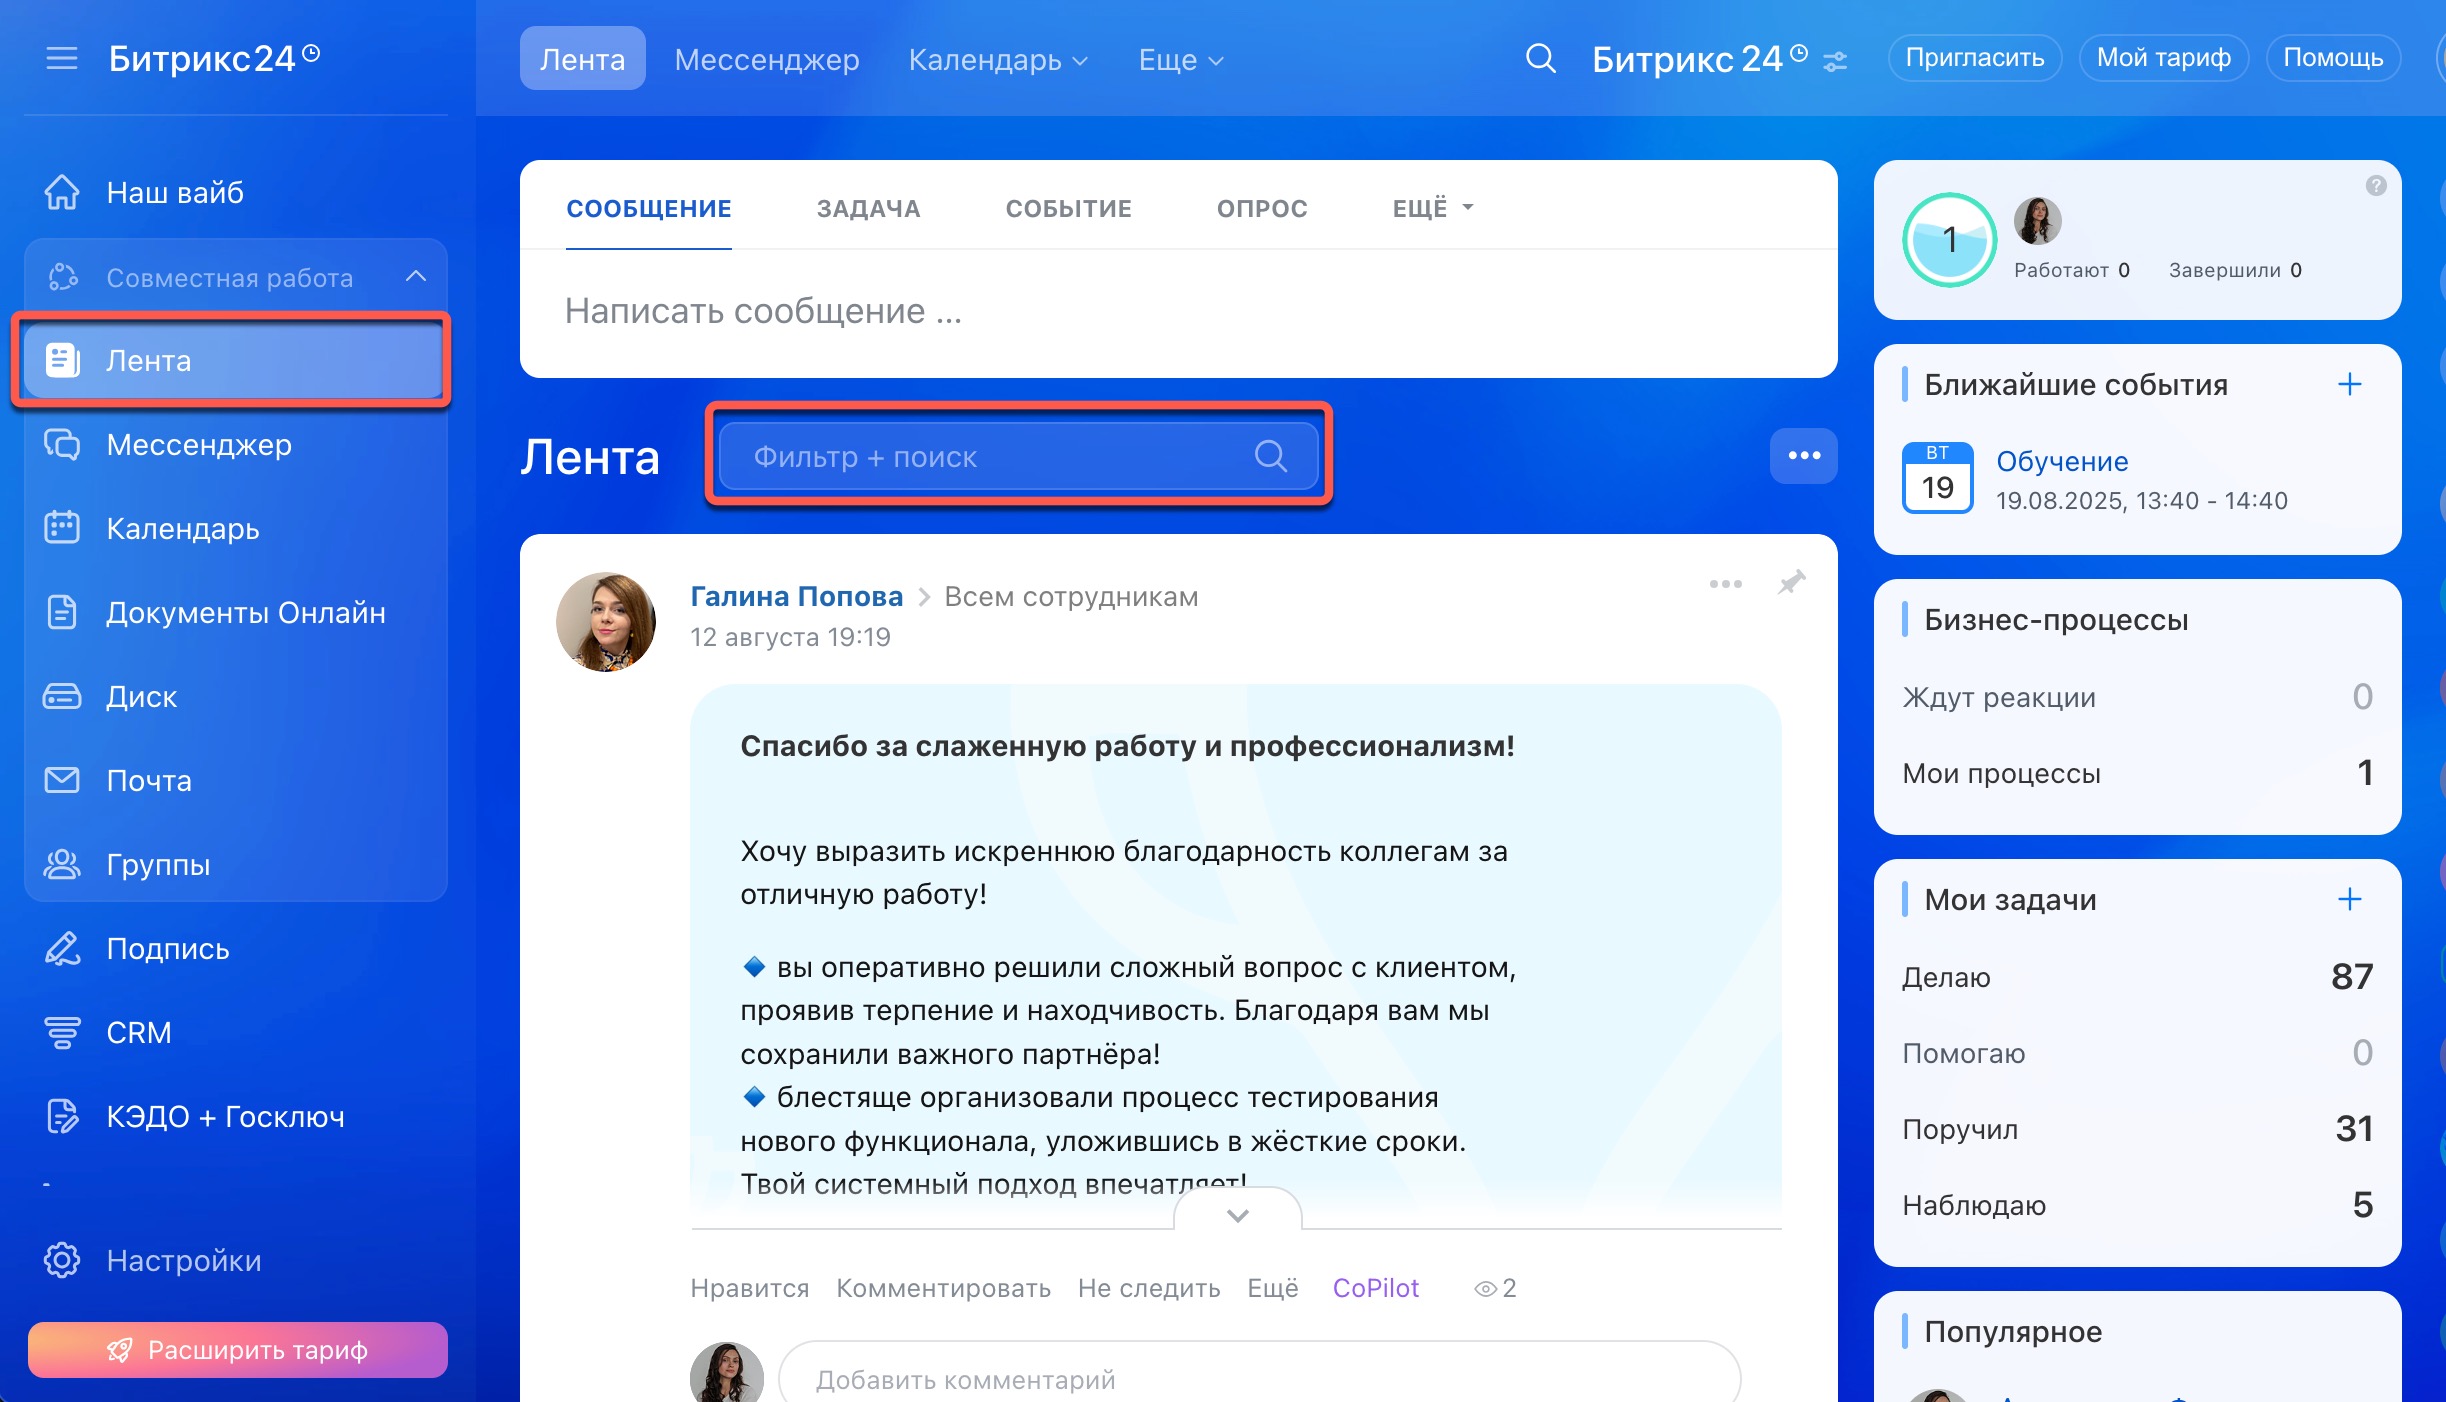
Task: Open Наш вайб home item
Action: (236, 192)
